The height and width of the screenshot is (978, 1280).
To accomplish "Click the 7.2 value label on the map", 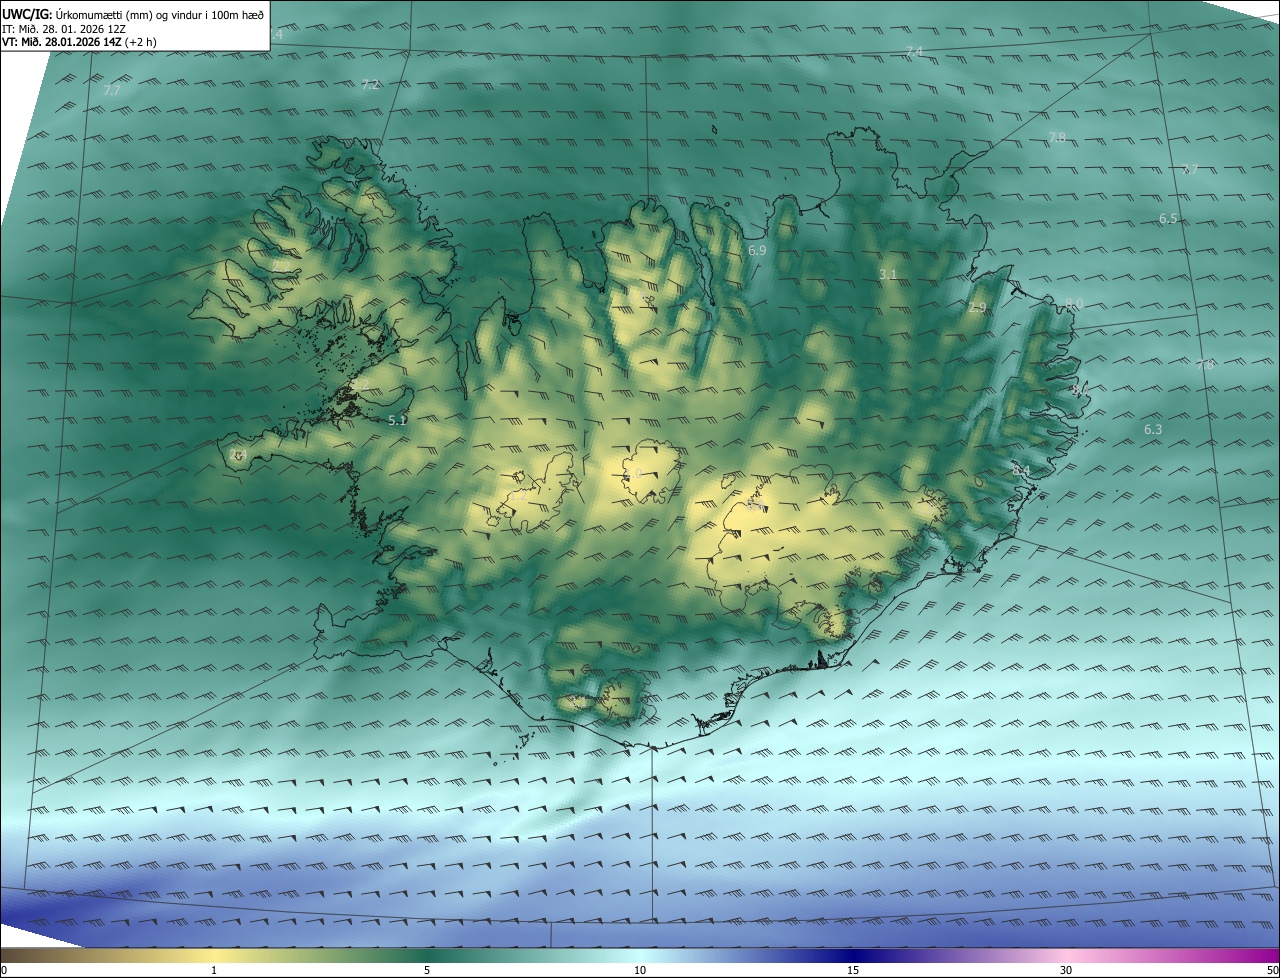I will pos(370,85).
